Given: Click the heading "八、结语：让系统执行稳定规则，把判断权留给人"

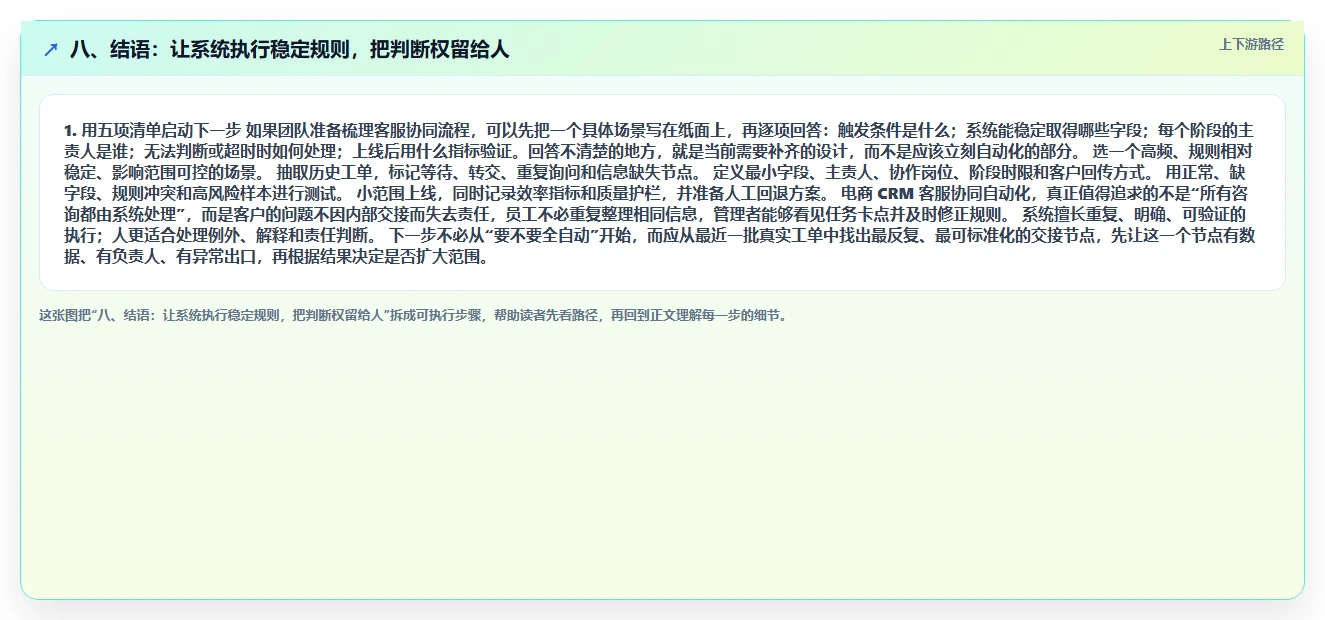Looking at the screenshot, I should coord(289,49).
